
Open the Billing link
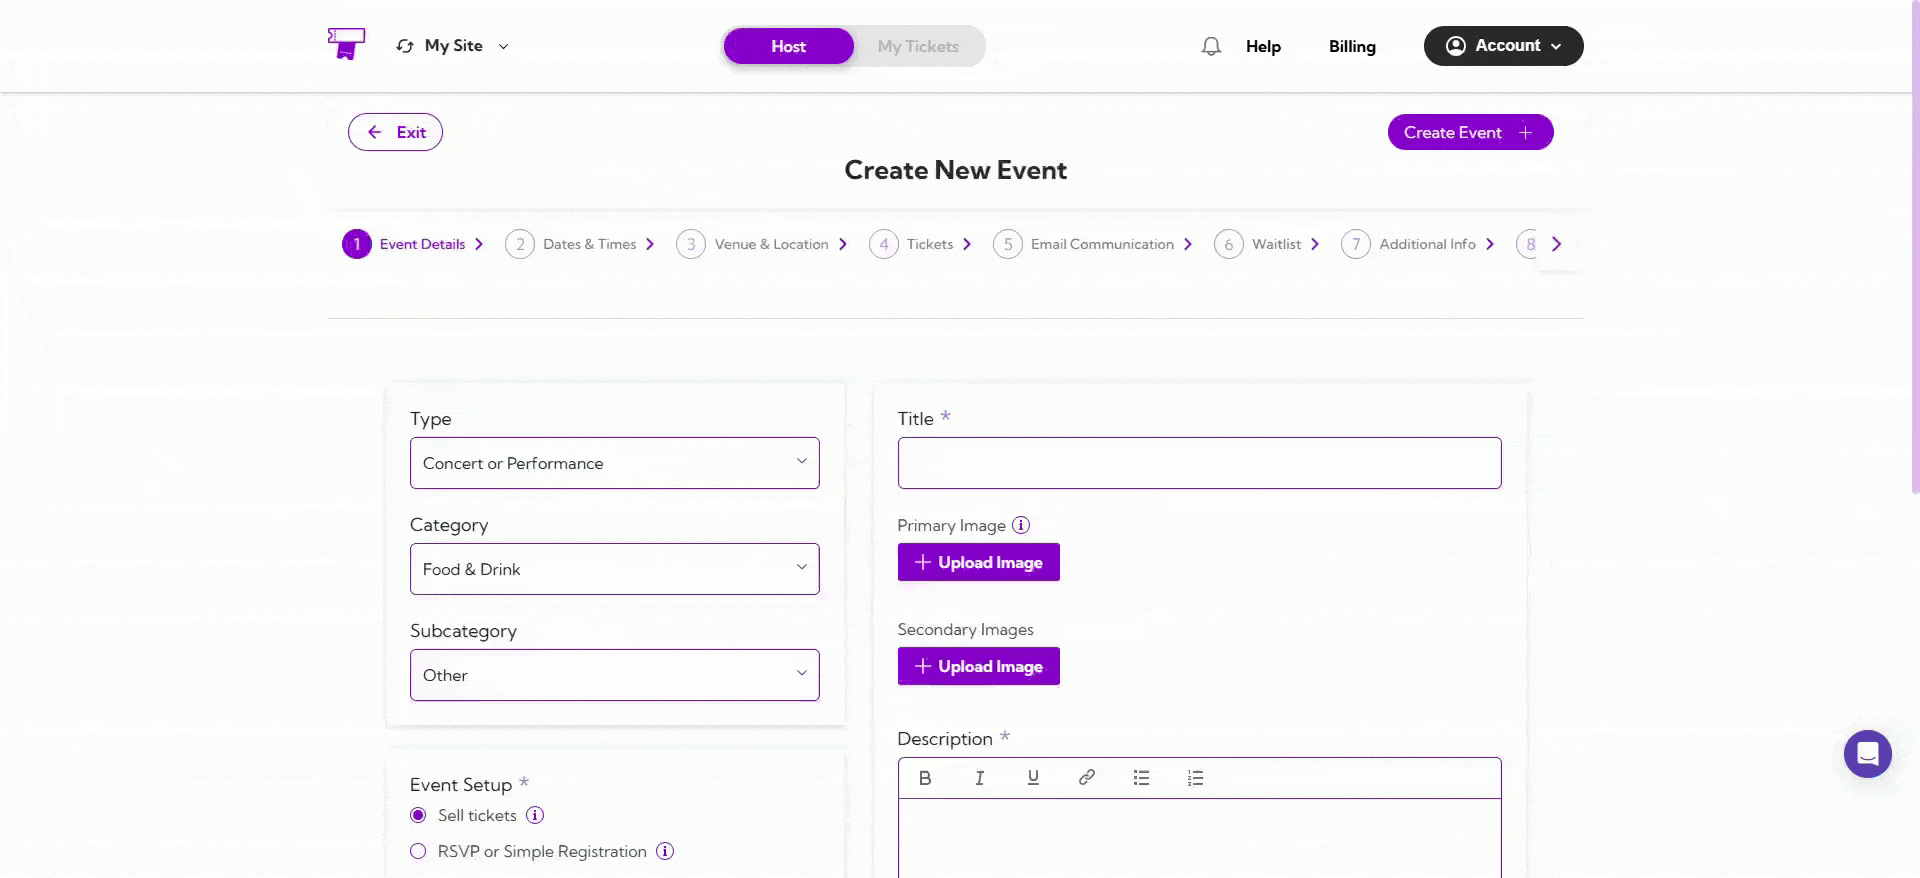coord(1352,46)
